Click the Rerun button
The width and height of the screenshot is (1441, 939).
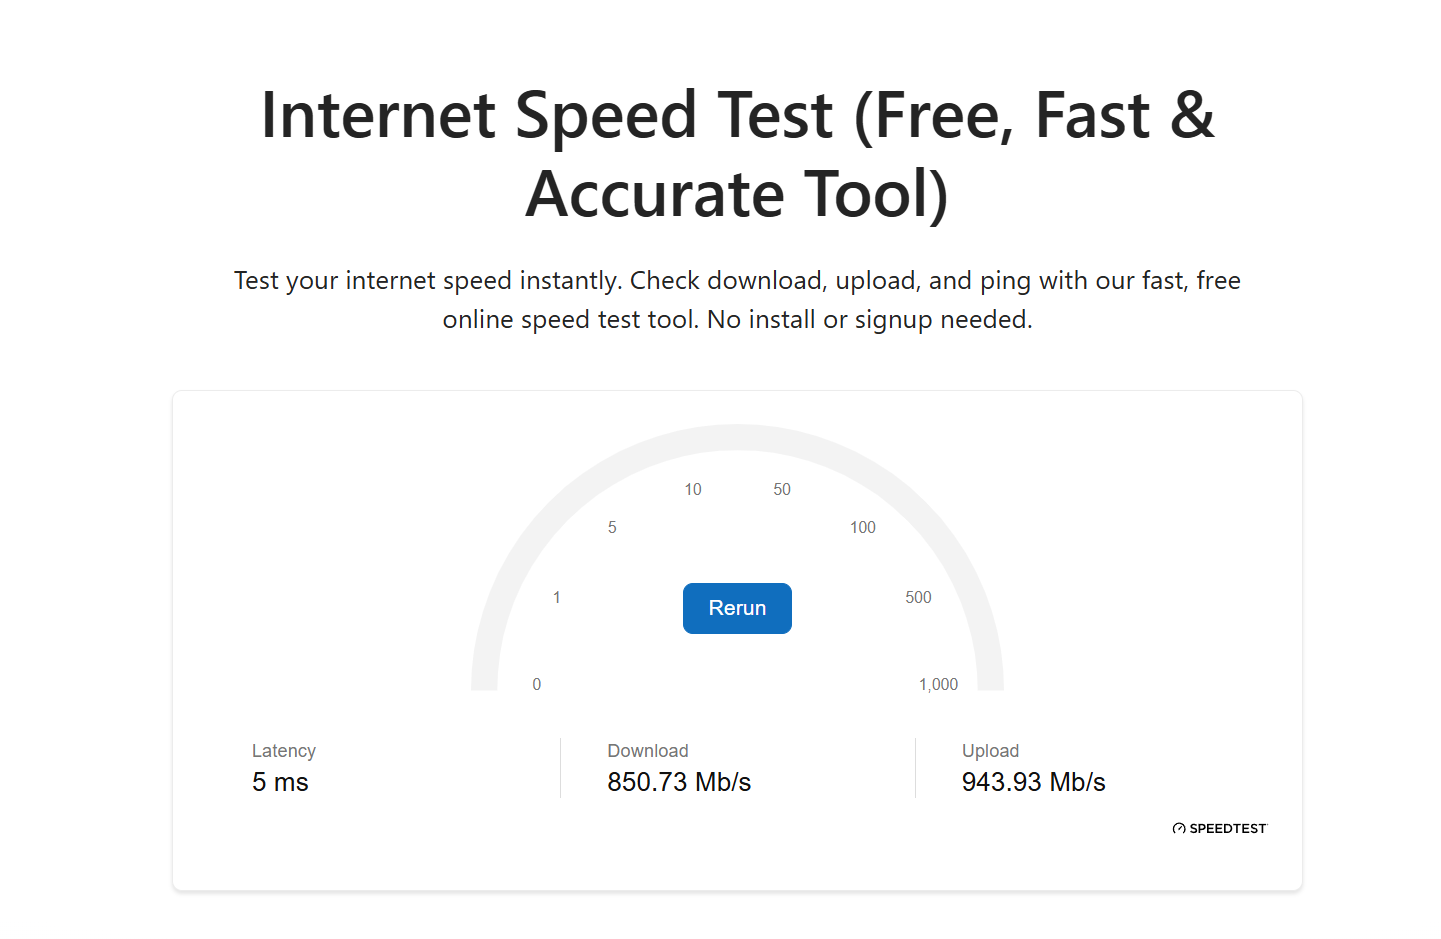pos(737,608)
